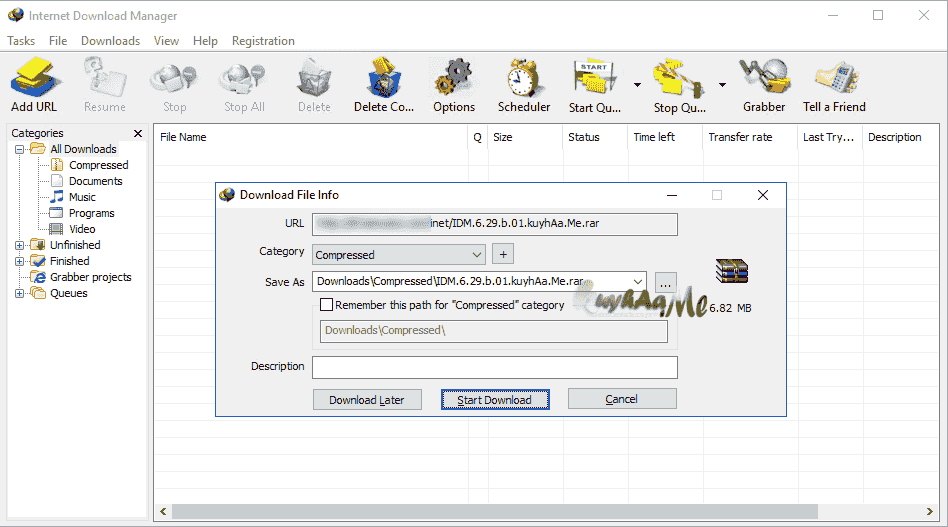This screenshot has width=948, height=527.
Task: Click the Delete Completed toolbar icon
Action: [384, 85]
